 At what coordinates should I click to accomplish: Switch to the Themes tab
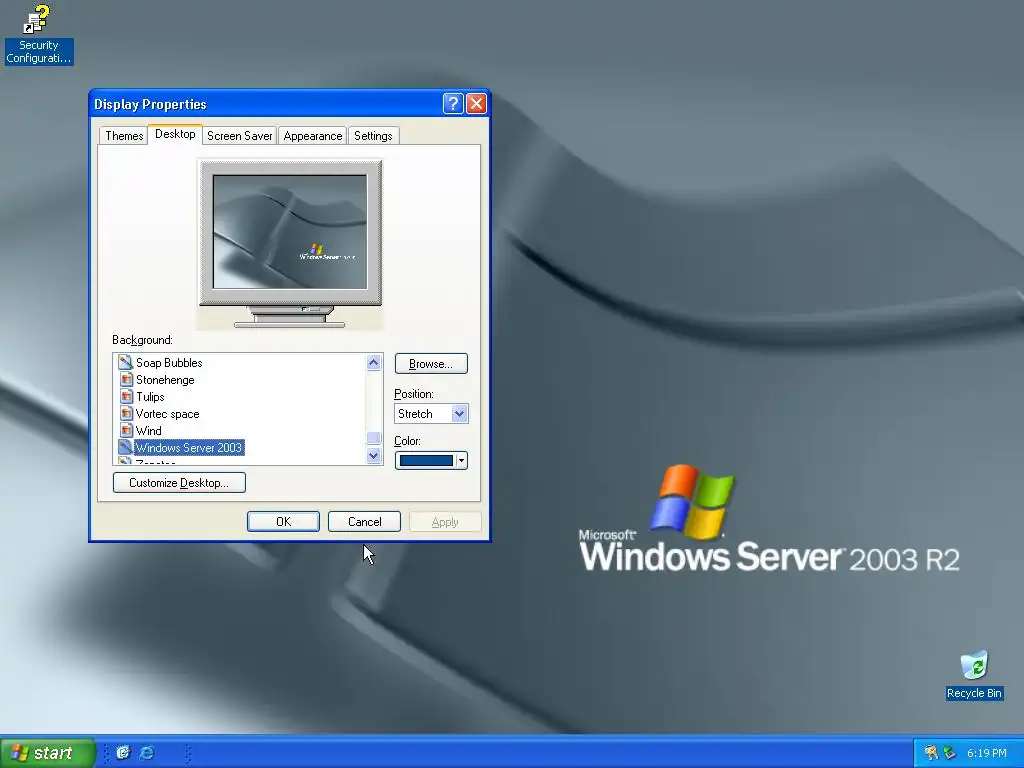click(124, 136)
